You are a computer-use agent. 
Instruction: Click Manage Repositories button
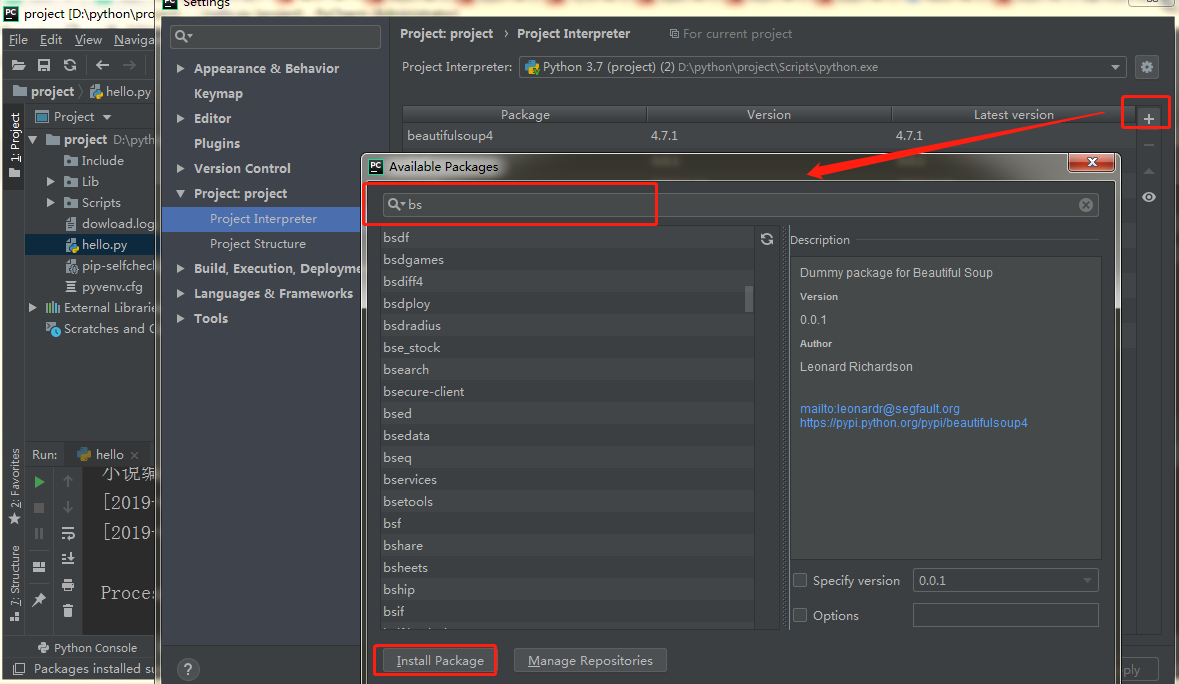click(x=590, y=661)
